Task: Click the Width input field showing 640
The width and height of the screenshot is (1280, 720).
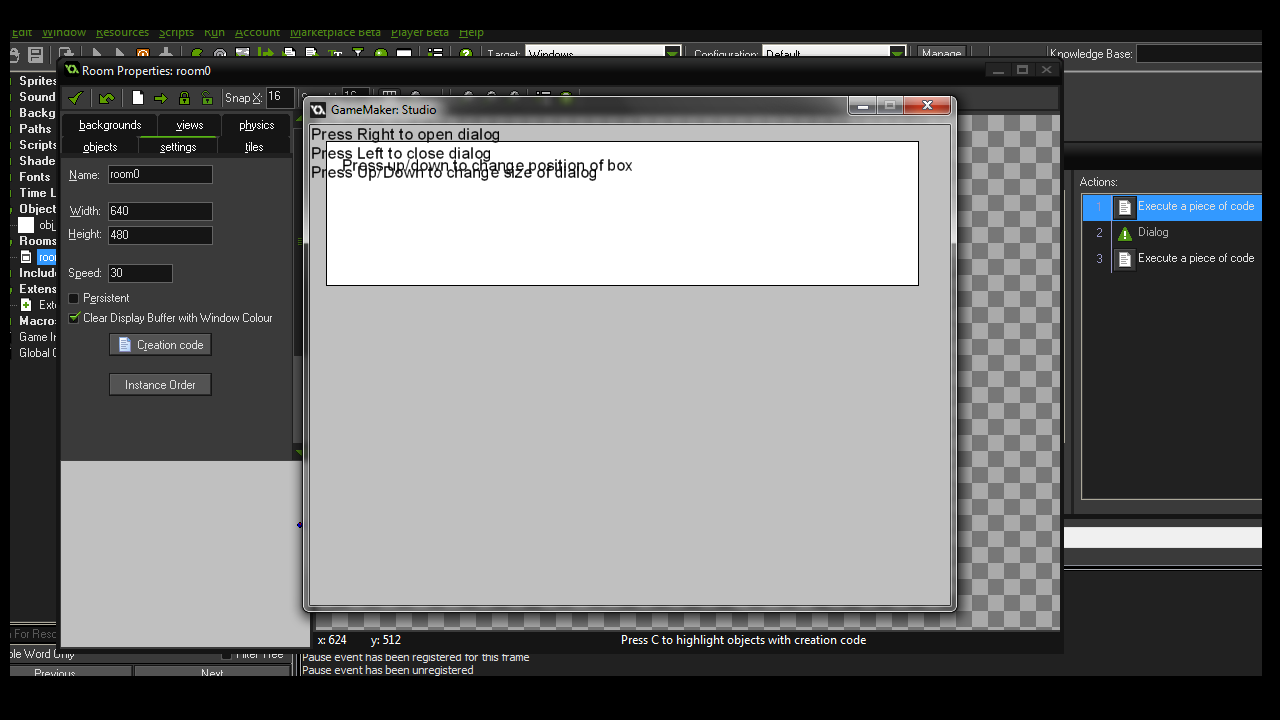Action: pyautogui.click(x=159, y=211)
